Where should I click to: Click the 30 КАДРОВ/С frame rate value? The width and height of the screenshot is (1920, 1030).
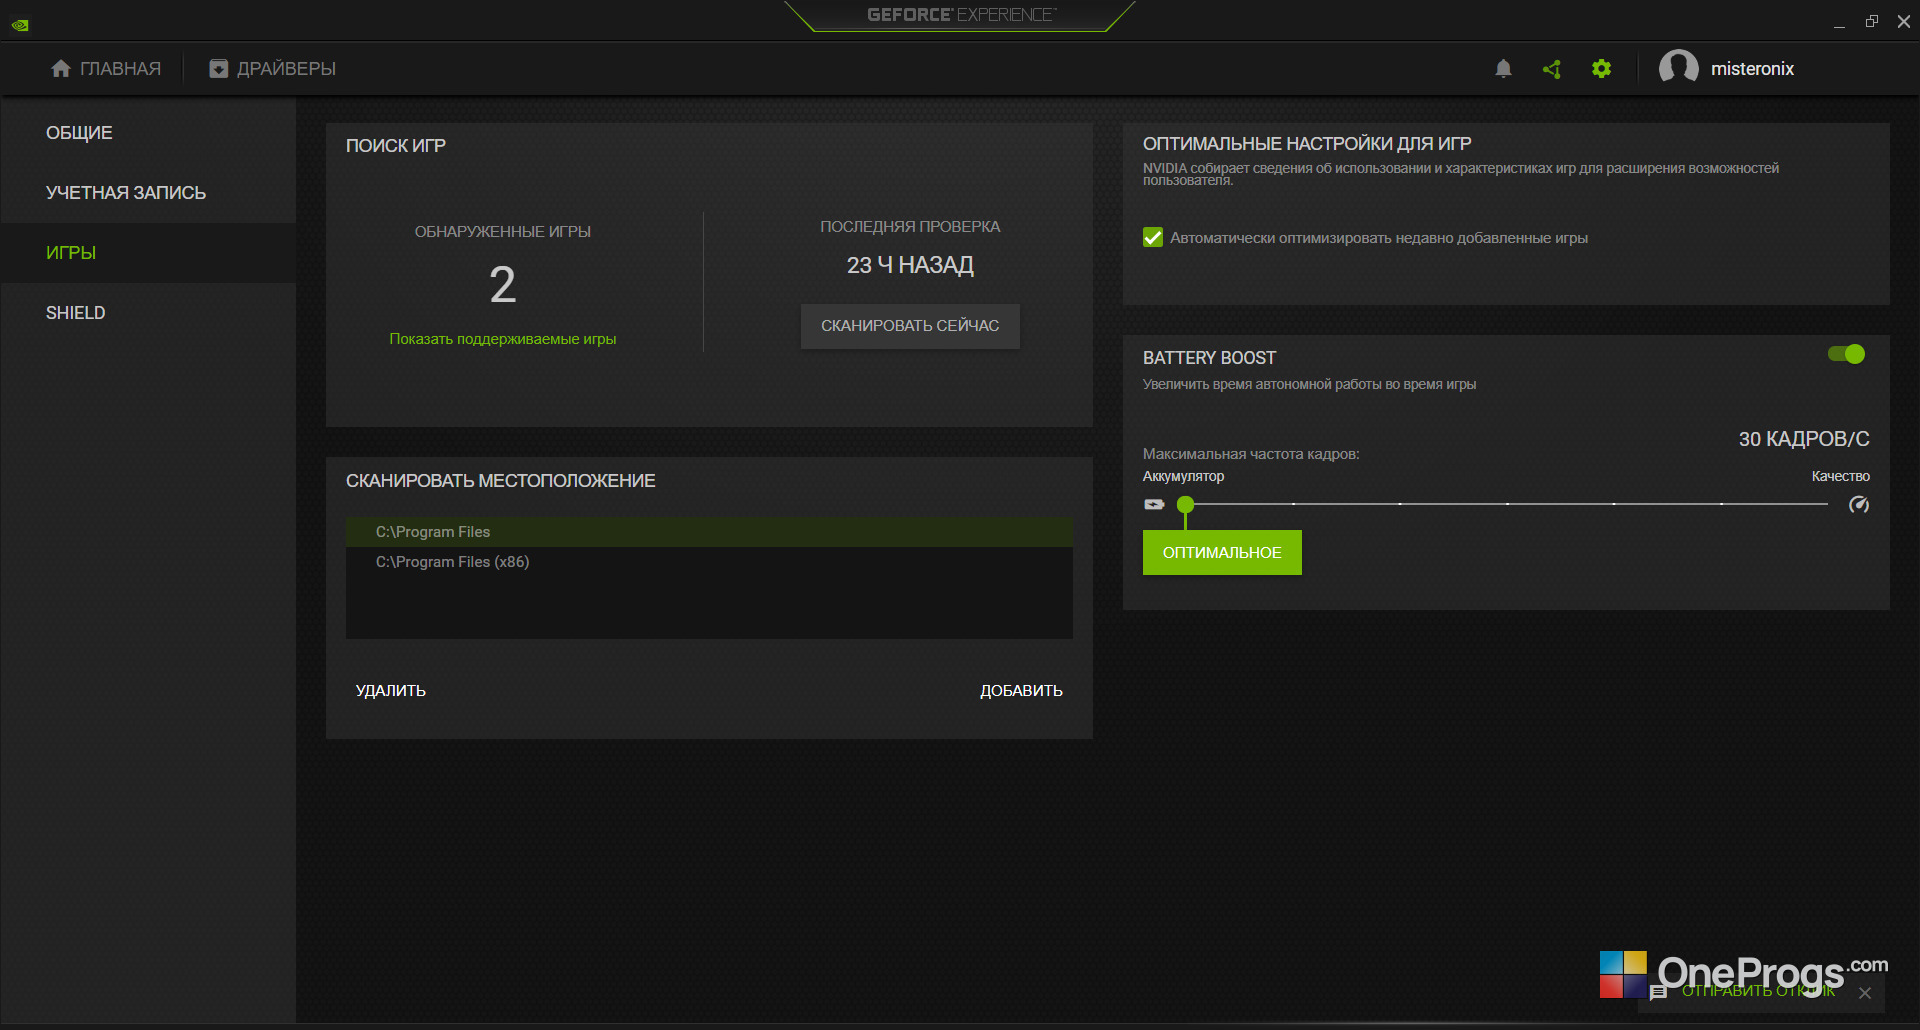(1804, 439)
